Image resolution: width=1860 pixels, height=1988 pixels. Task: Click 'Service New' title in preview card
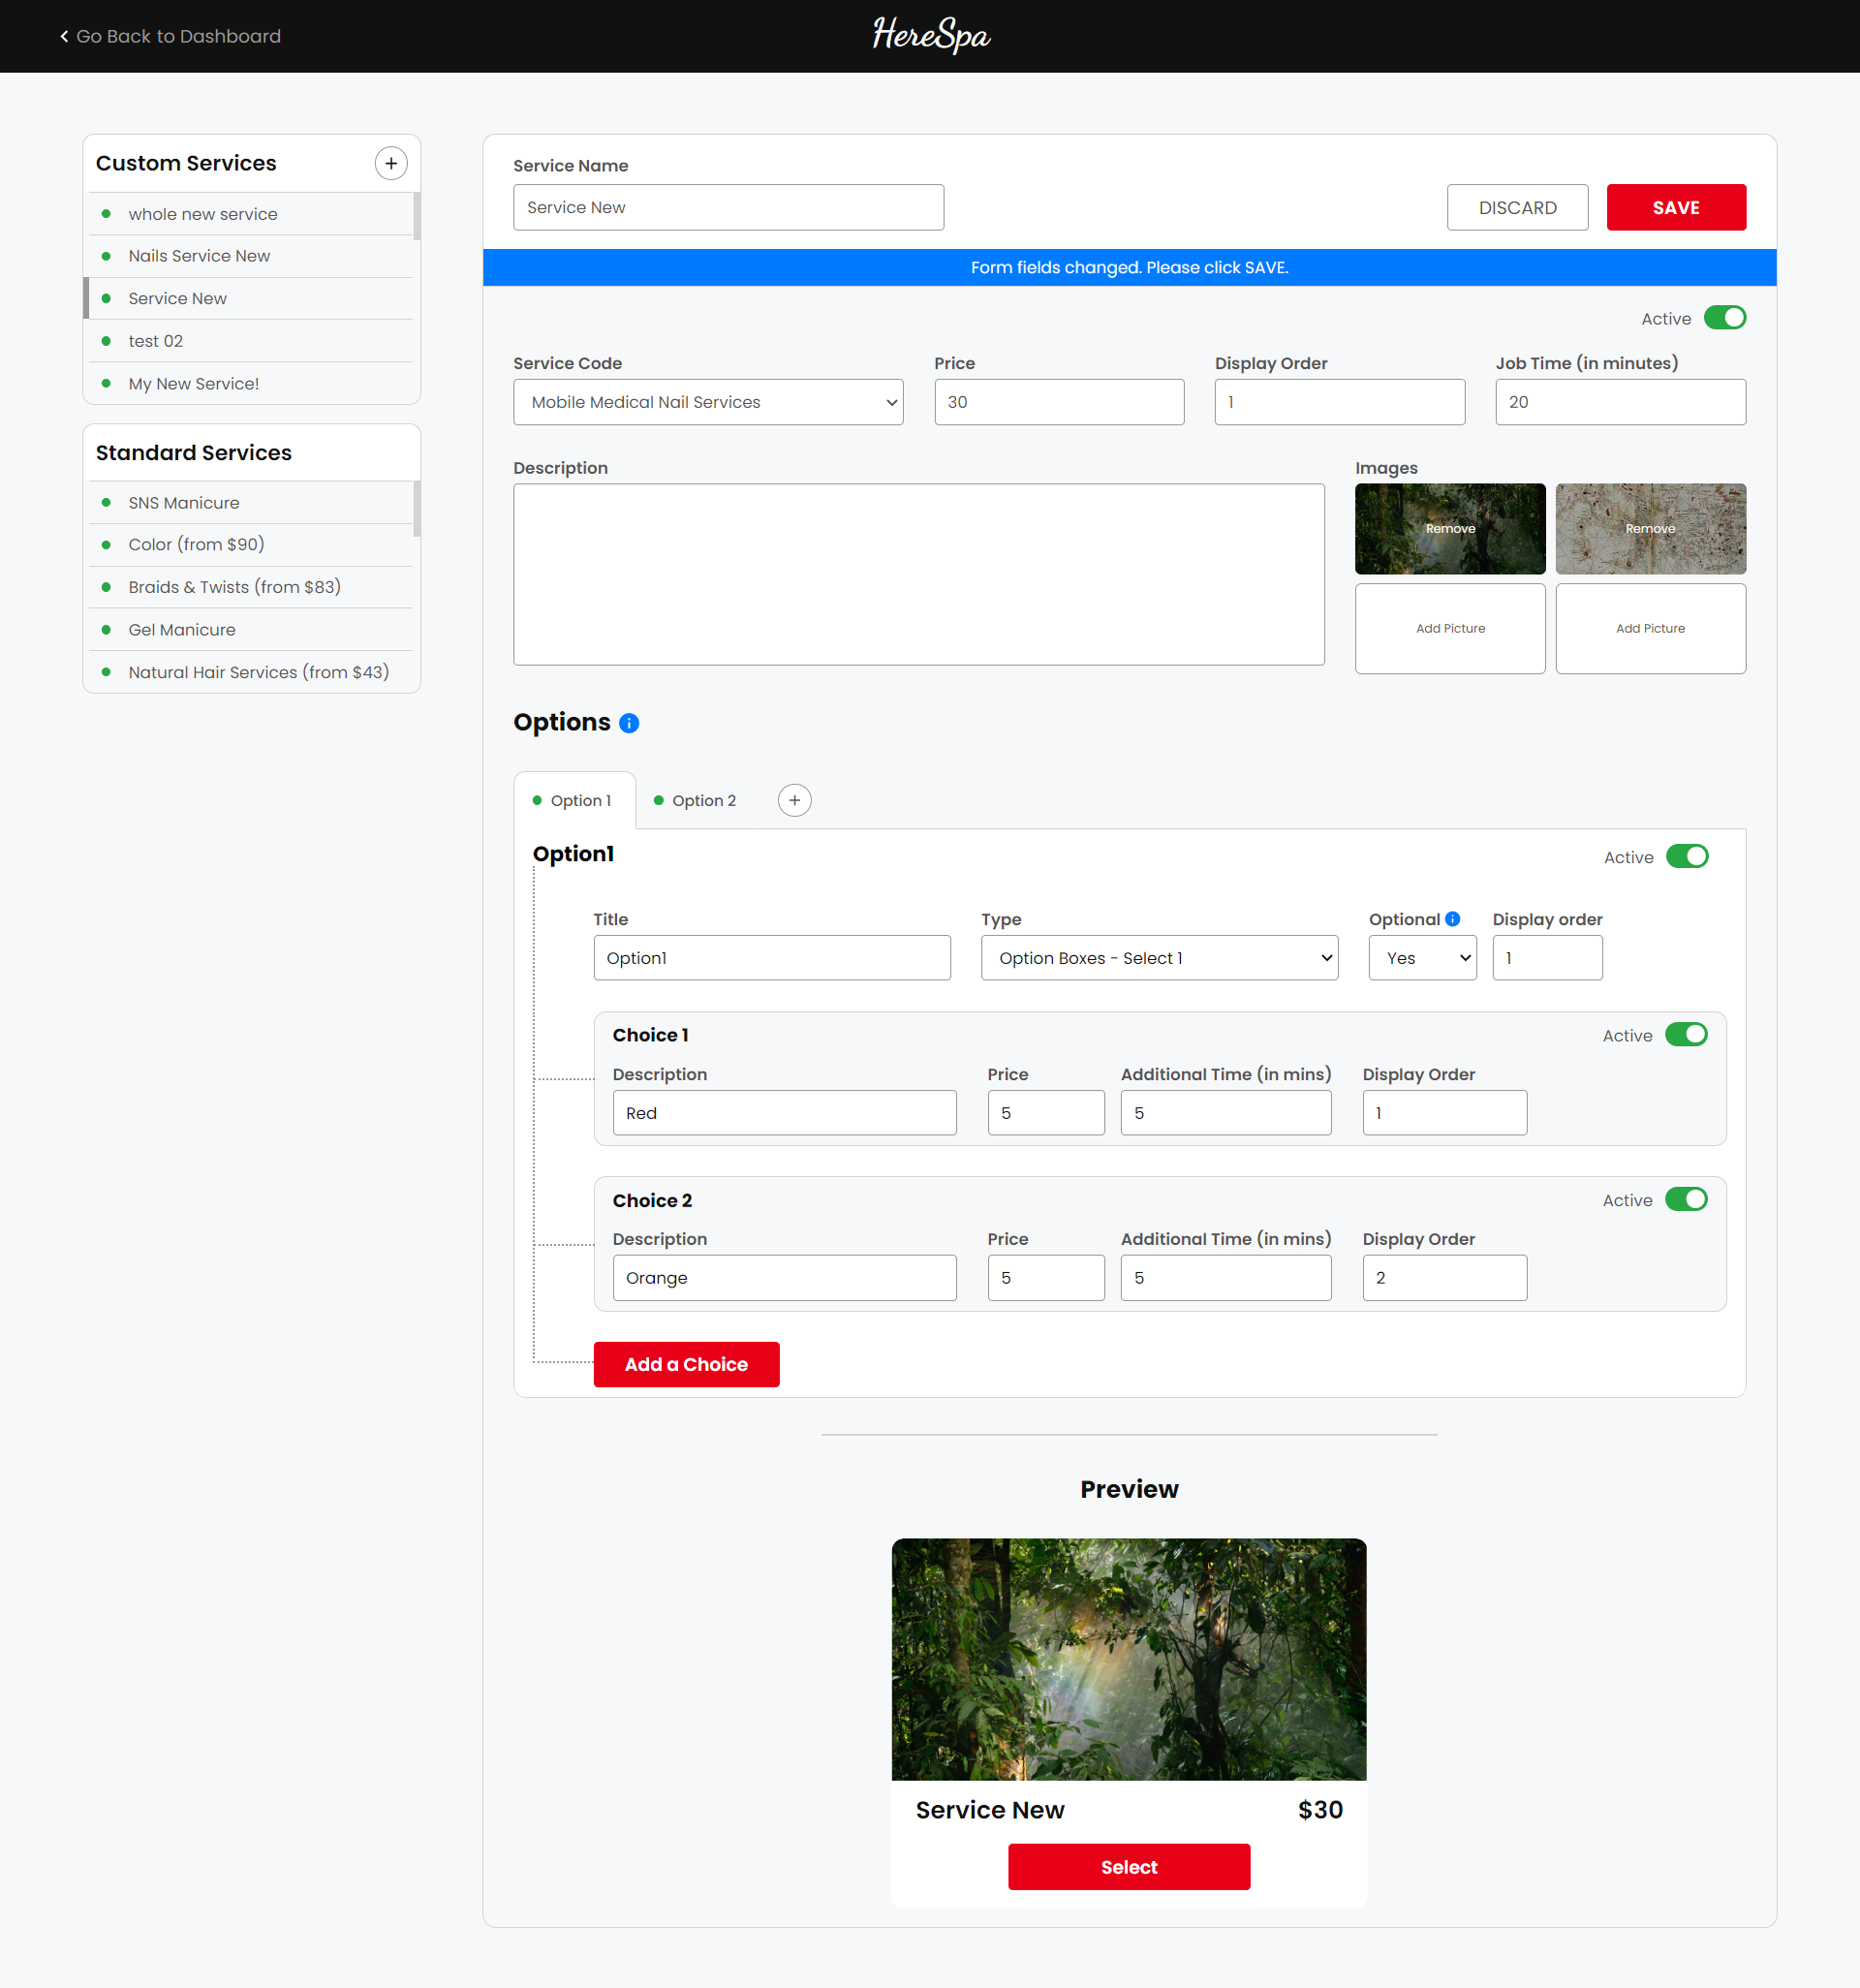pyautogui.click(x=990, y=1809)
